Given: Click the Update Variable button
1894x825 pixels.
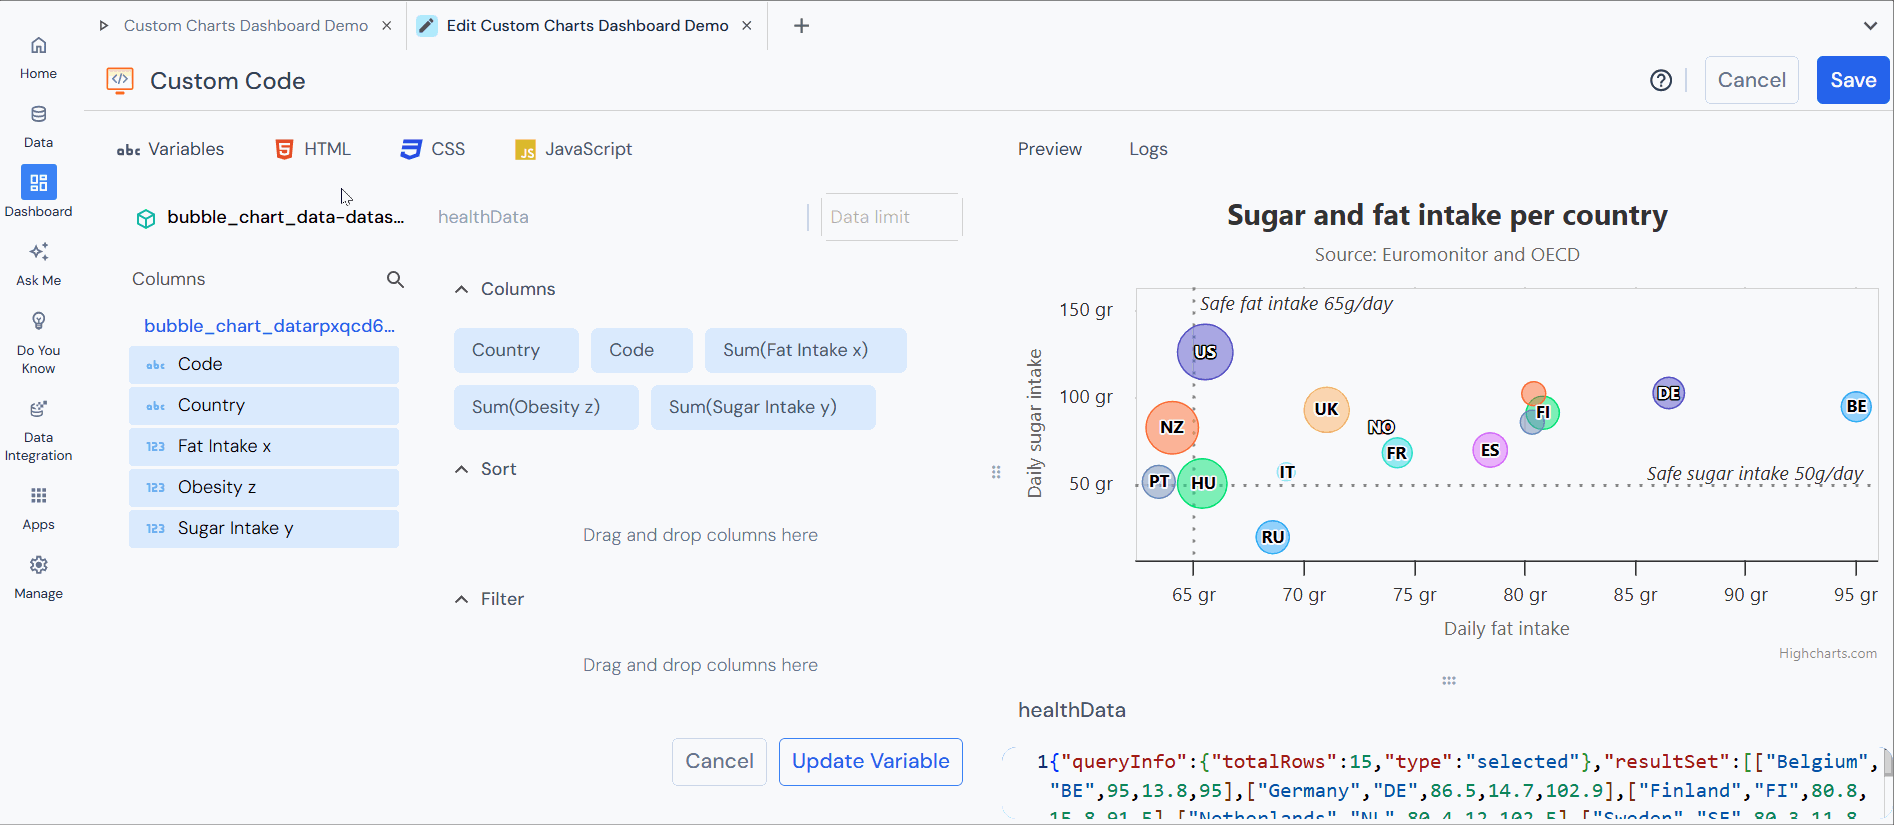Looking at the screenshot, I should tap(869, 761).
